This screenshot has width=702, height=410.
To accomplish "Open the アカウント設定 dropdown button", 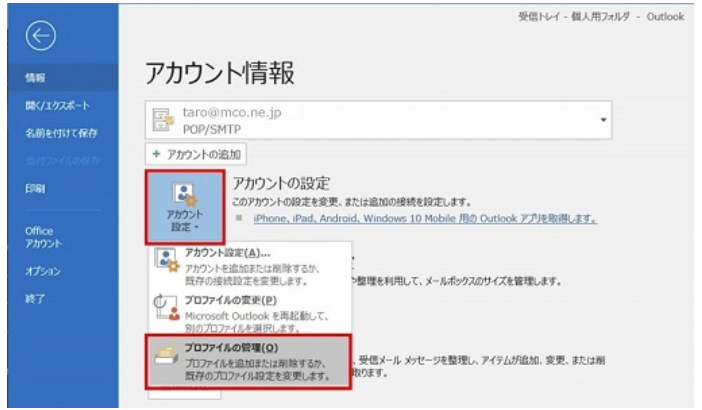I will pos(185,207).
